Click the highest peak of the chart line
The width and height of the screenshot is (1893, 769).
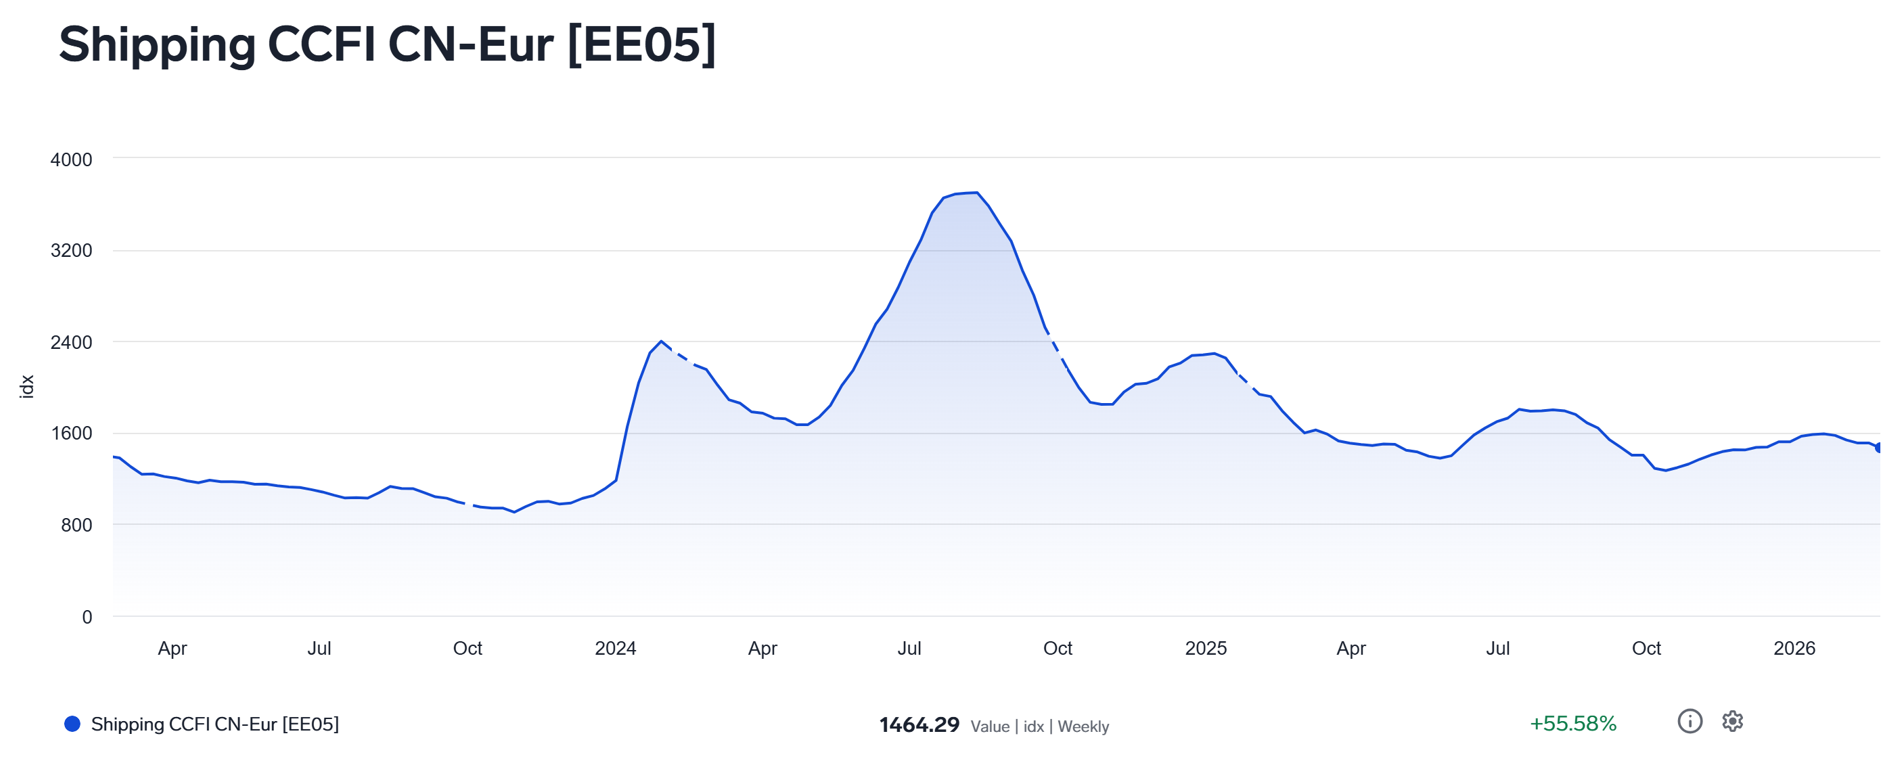coord(975,193)
